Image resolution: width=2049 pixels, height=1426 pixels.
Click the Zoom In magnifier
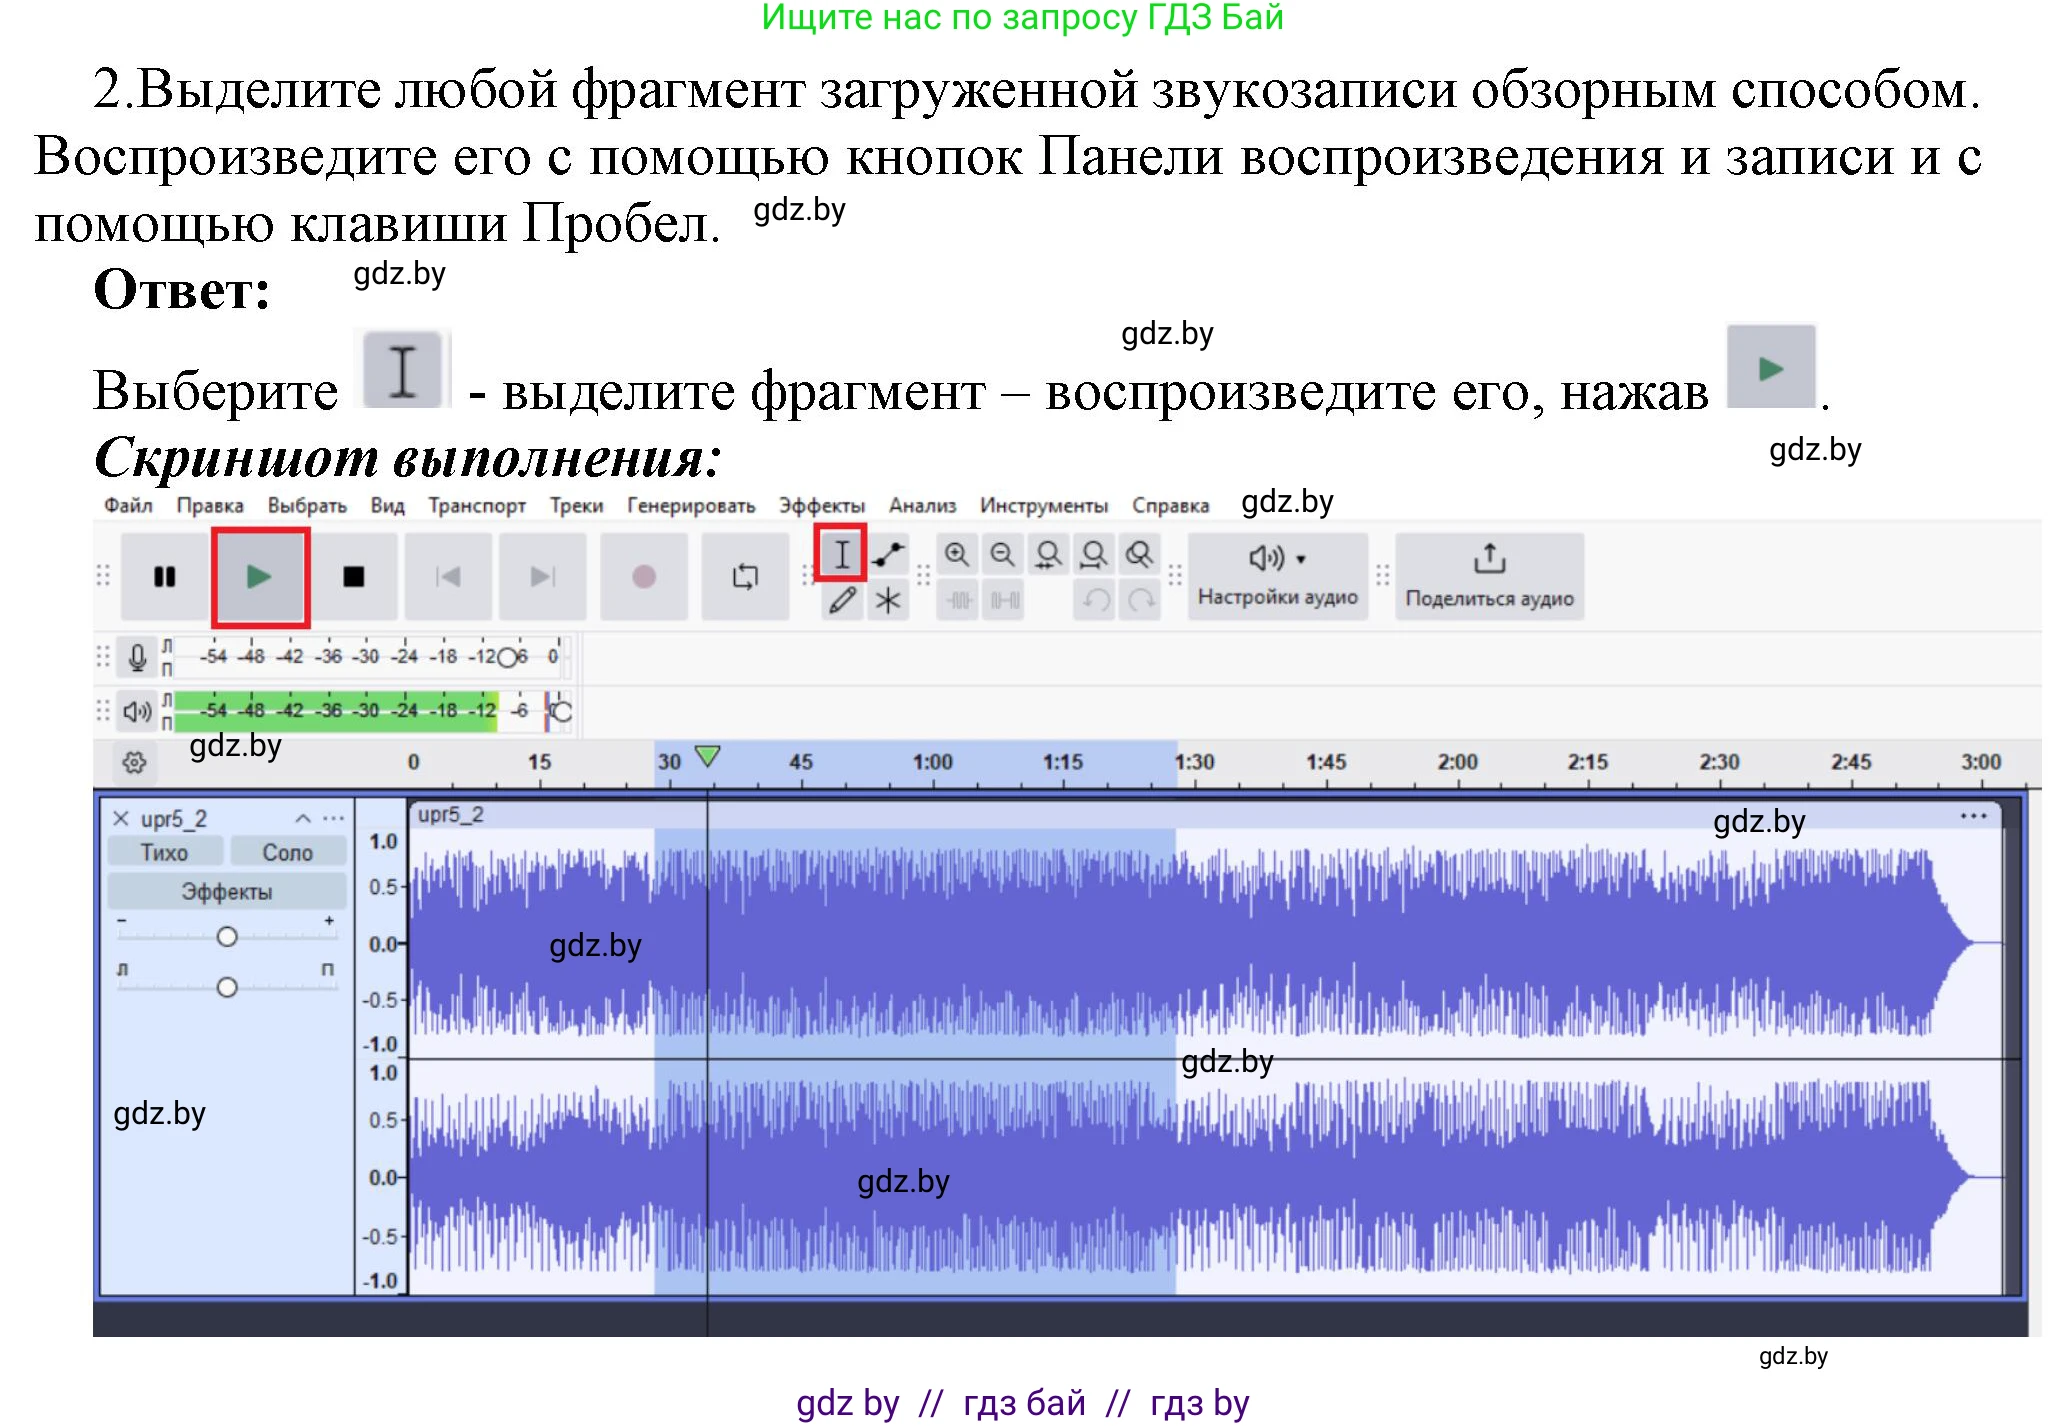click(x=957, y=552)
